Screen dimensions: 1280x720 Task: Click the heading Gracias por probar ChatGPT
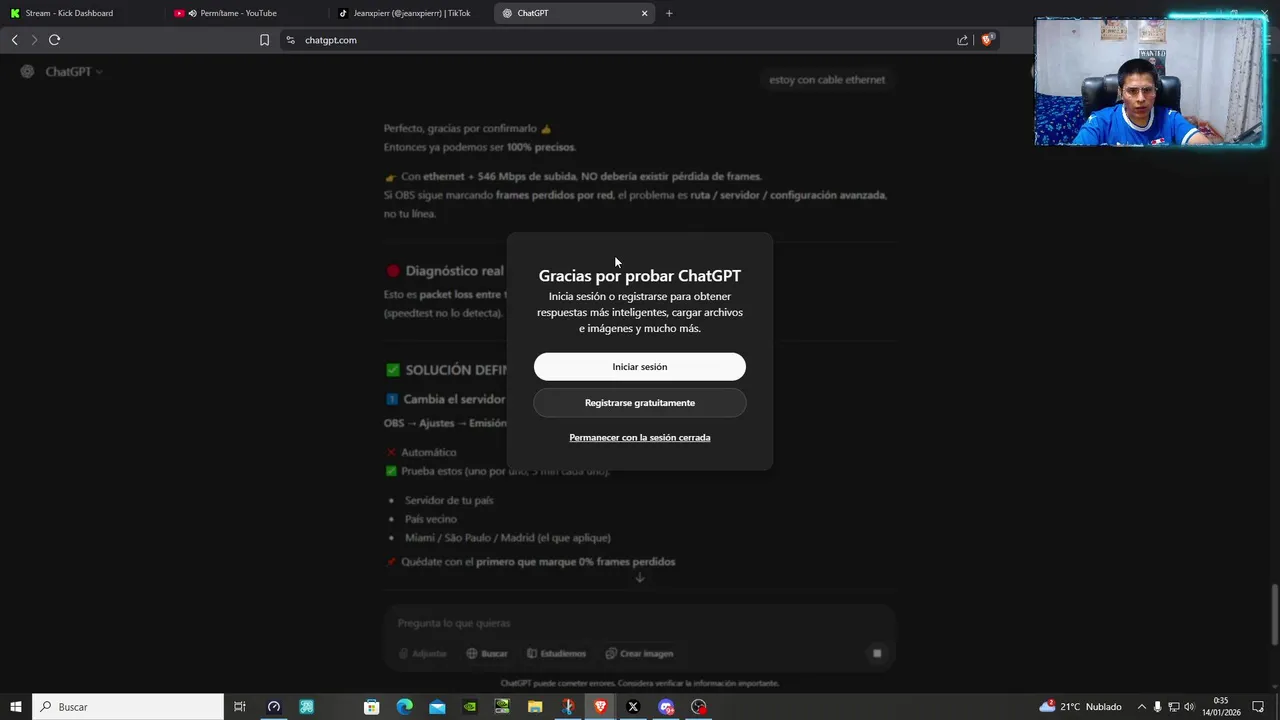click(640, 276)
